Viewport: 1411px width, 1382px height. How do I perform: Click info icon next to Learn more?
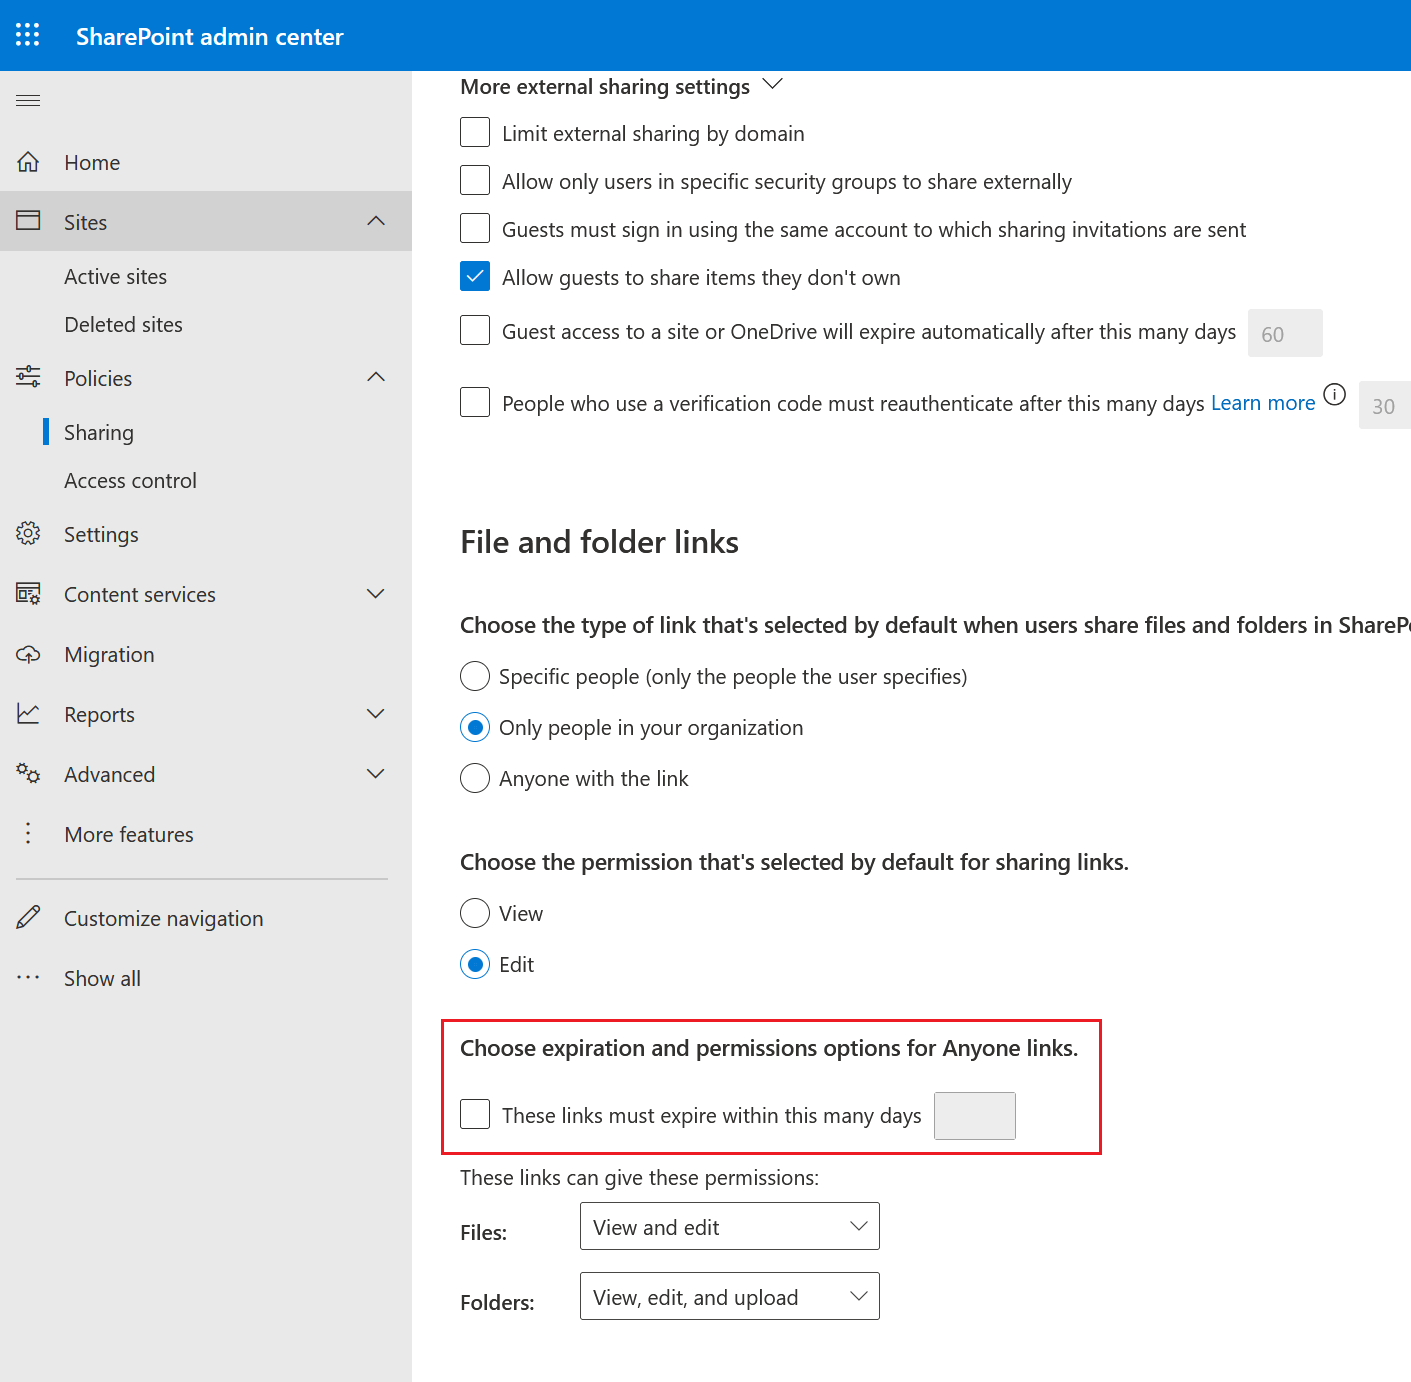(1335, 394)
